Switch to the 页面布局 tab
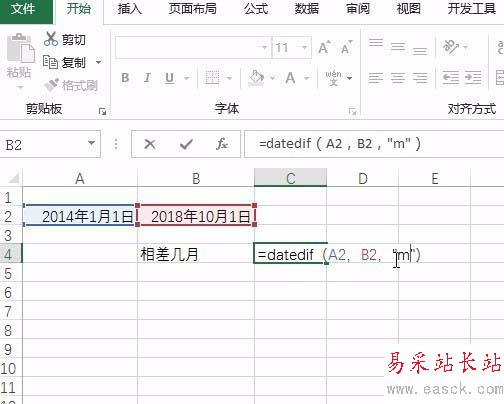This screenshot has width=504, height=404. 193,9
